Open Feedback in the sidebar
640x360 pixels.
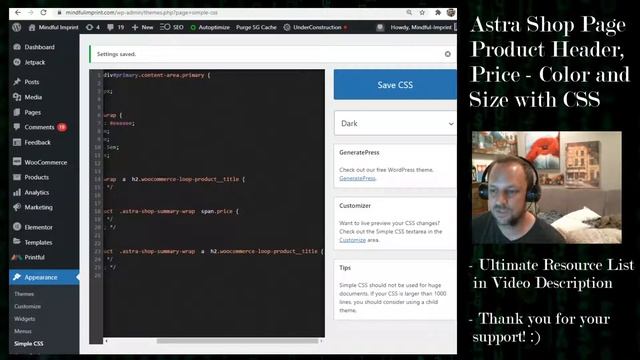pyautogui.click(x=37, y=142)
